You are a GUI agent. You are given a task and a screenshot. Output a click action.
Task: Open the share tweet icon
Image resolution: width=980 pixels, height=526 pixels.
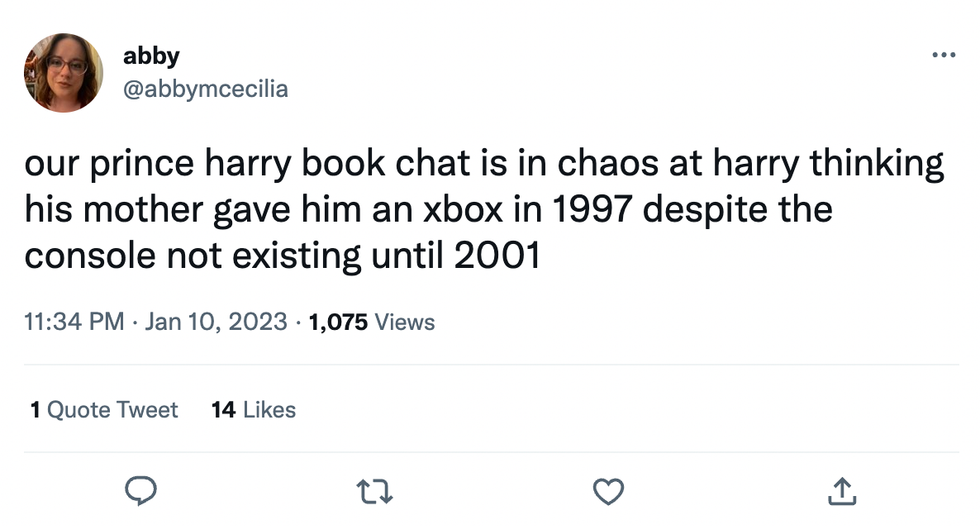coord(843,489)
